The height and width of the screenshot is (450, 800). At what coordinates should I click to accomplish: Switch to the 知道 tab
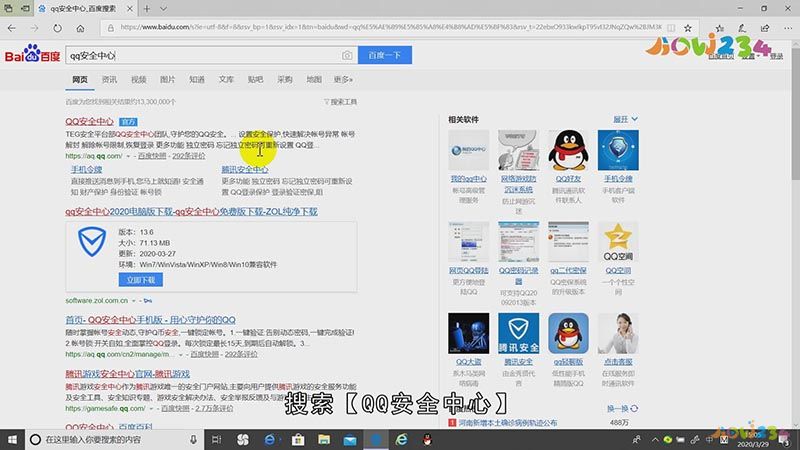coord(196,80)
